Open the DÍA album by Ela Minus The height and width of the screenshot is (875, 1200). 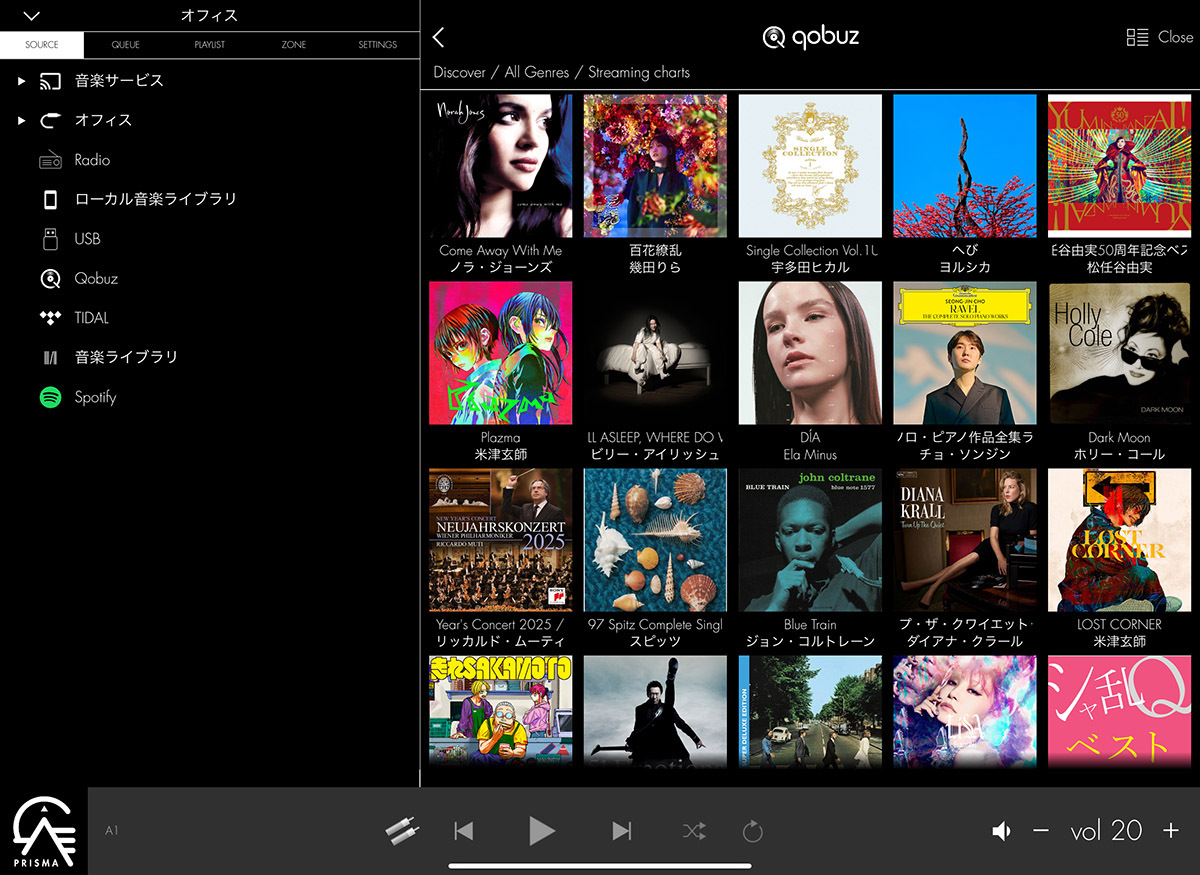(x=810, y=353)
